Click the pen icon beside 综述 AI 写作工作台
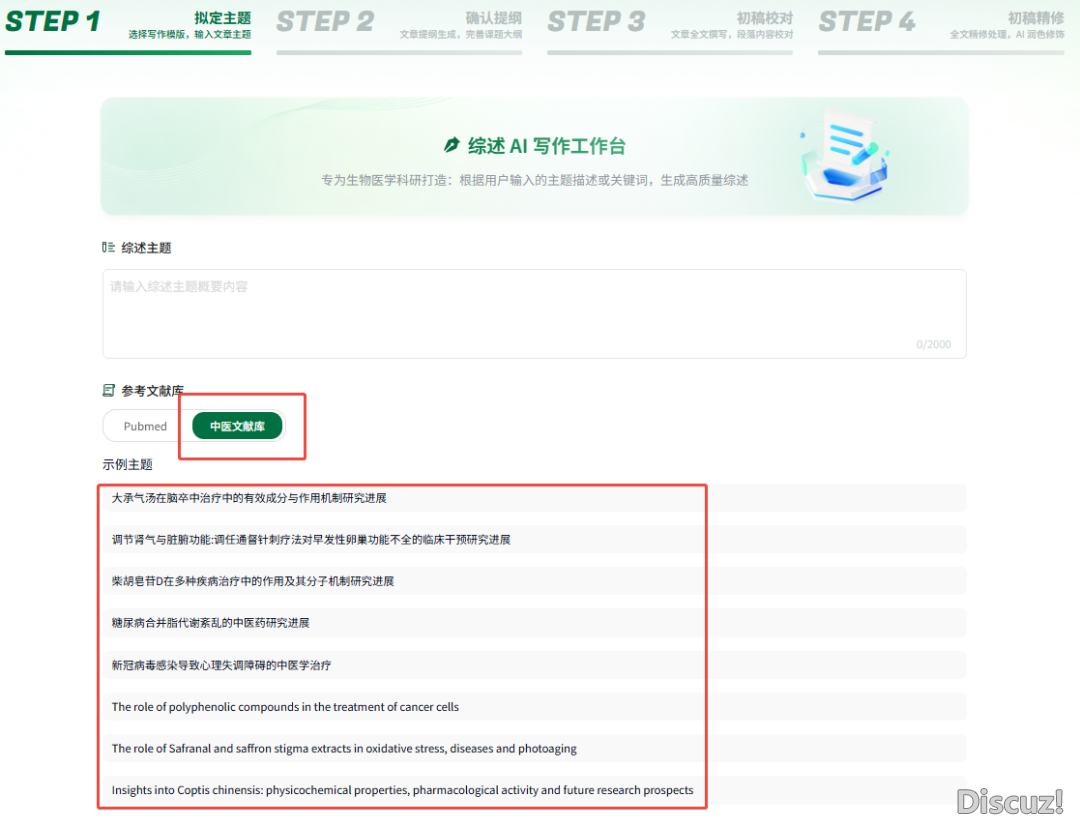Screen dimensions: 1080x826 (452, 145)
